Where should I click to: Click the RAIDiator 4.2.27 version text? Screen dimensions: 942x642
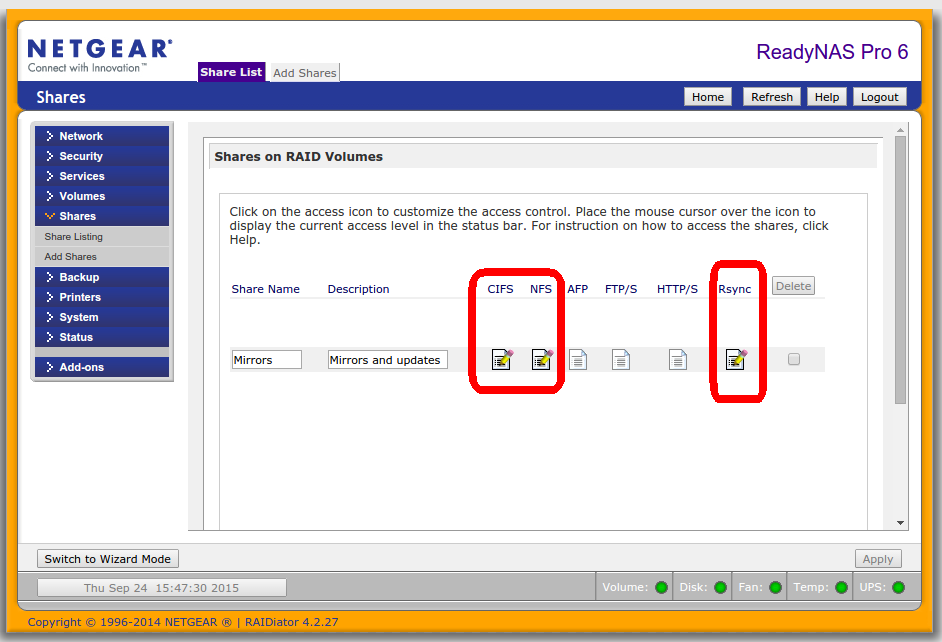pos(291,622)
